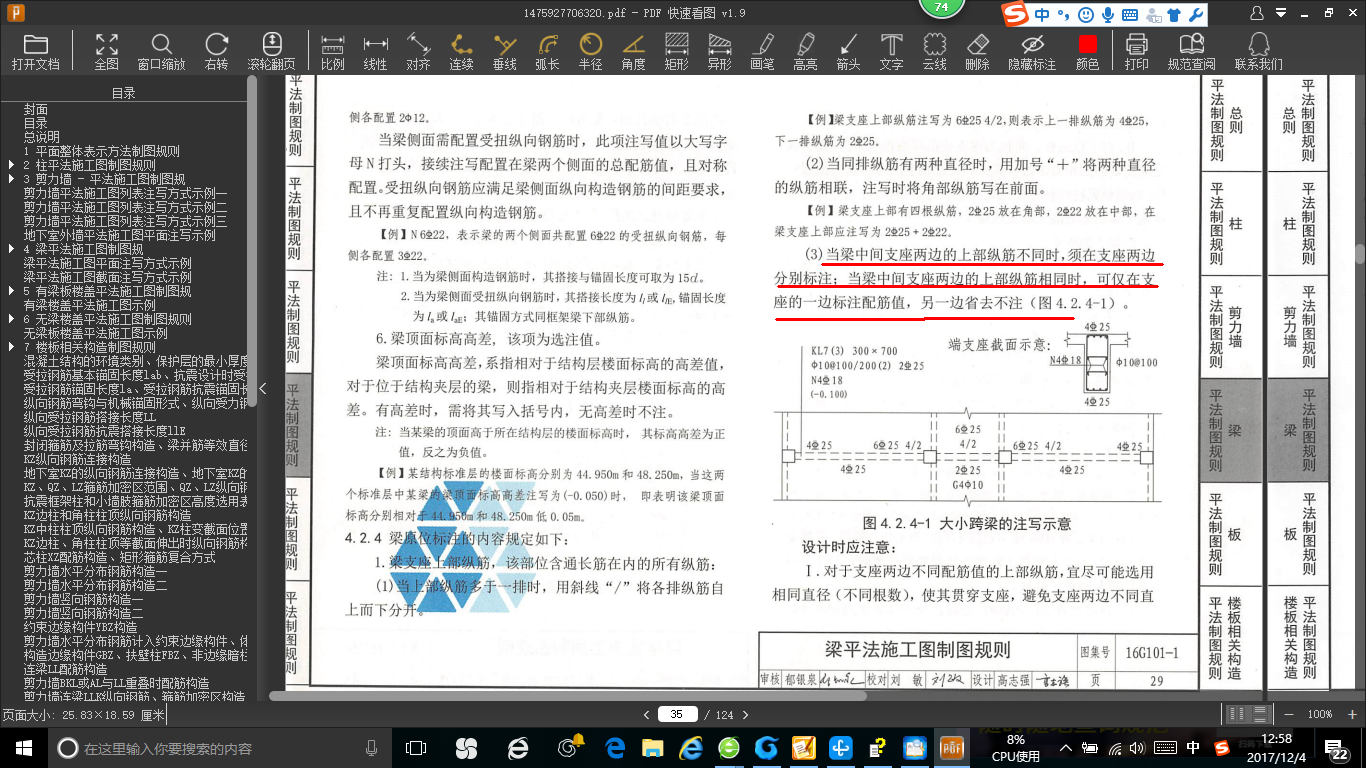
Task: Open the Windows Start menu
Action: click(23, 748)
